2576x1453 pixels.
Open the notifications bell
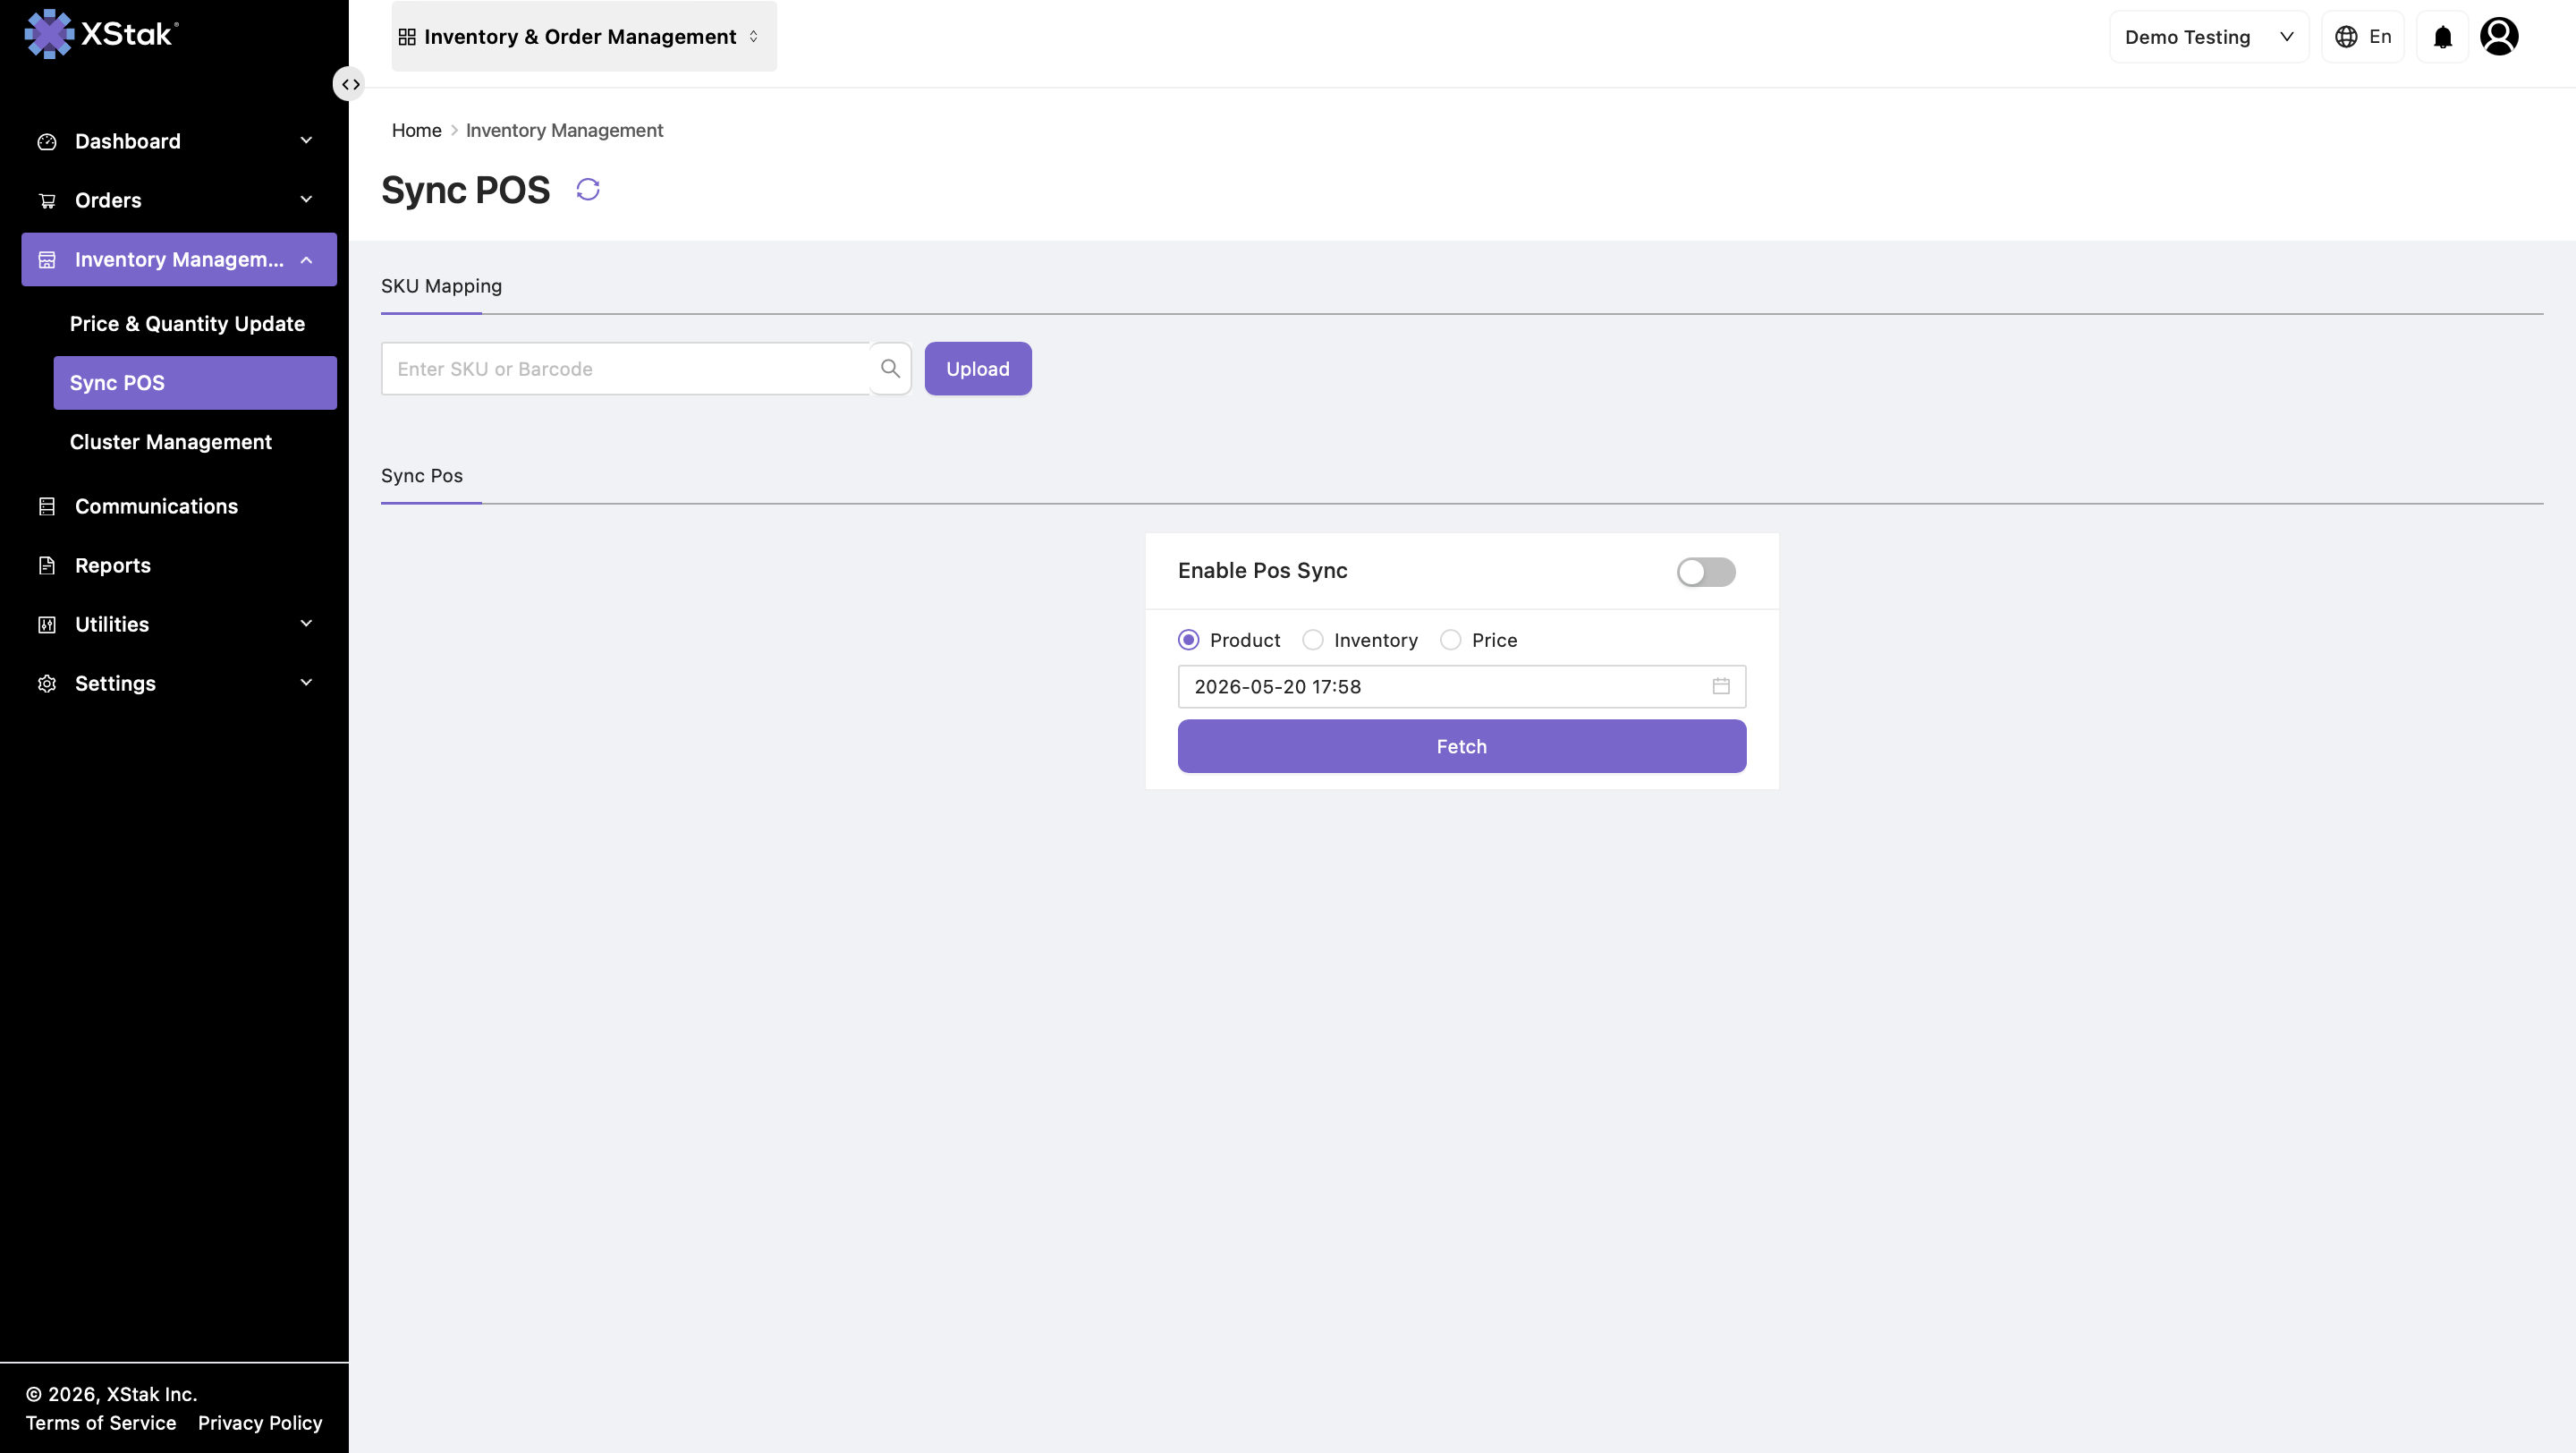point(2443,37)
